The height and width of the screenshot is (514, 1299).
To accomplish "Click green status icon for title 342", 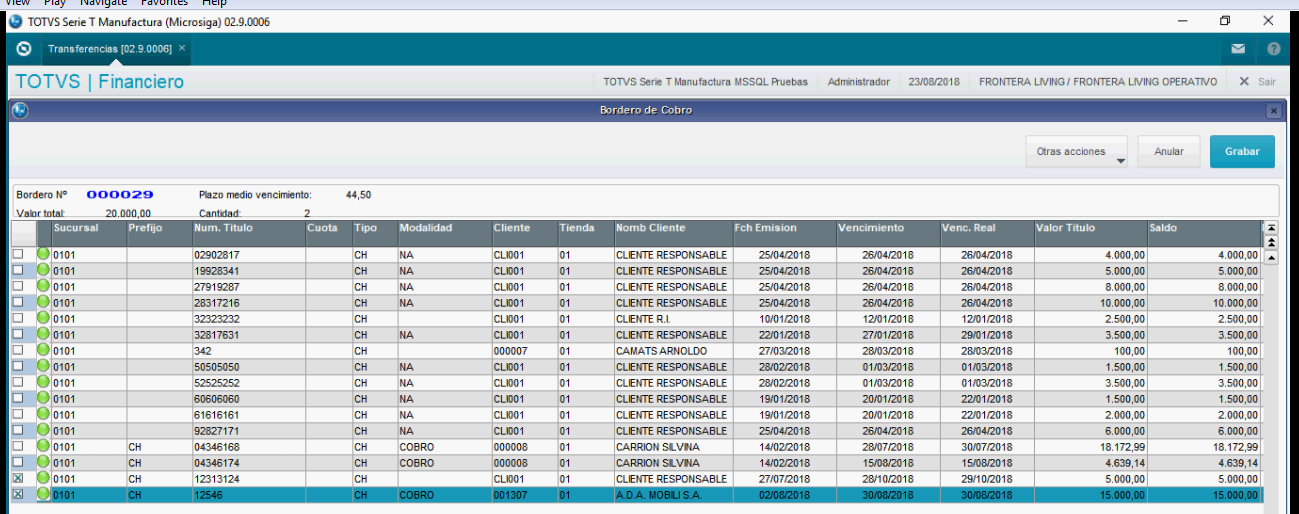I will coord(44,351).
